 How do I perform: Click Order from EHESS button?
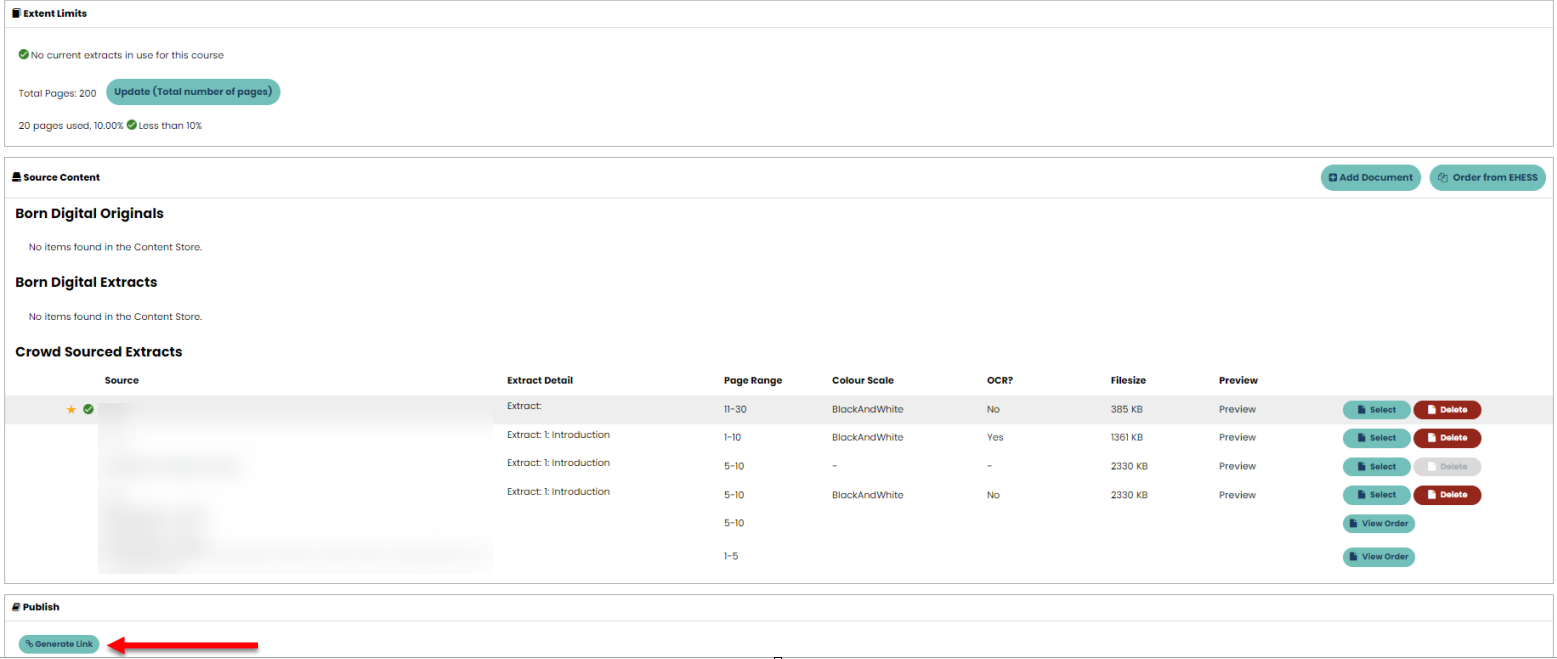click(1487, 178)
